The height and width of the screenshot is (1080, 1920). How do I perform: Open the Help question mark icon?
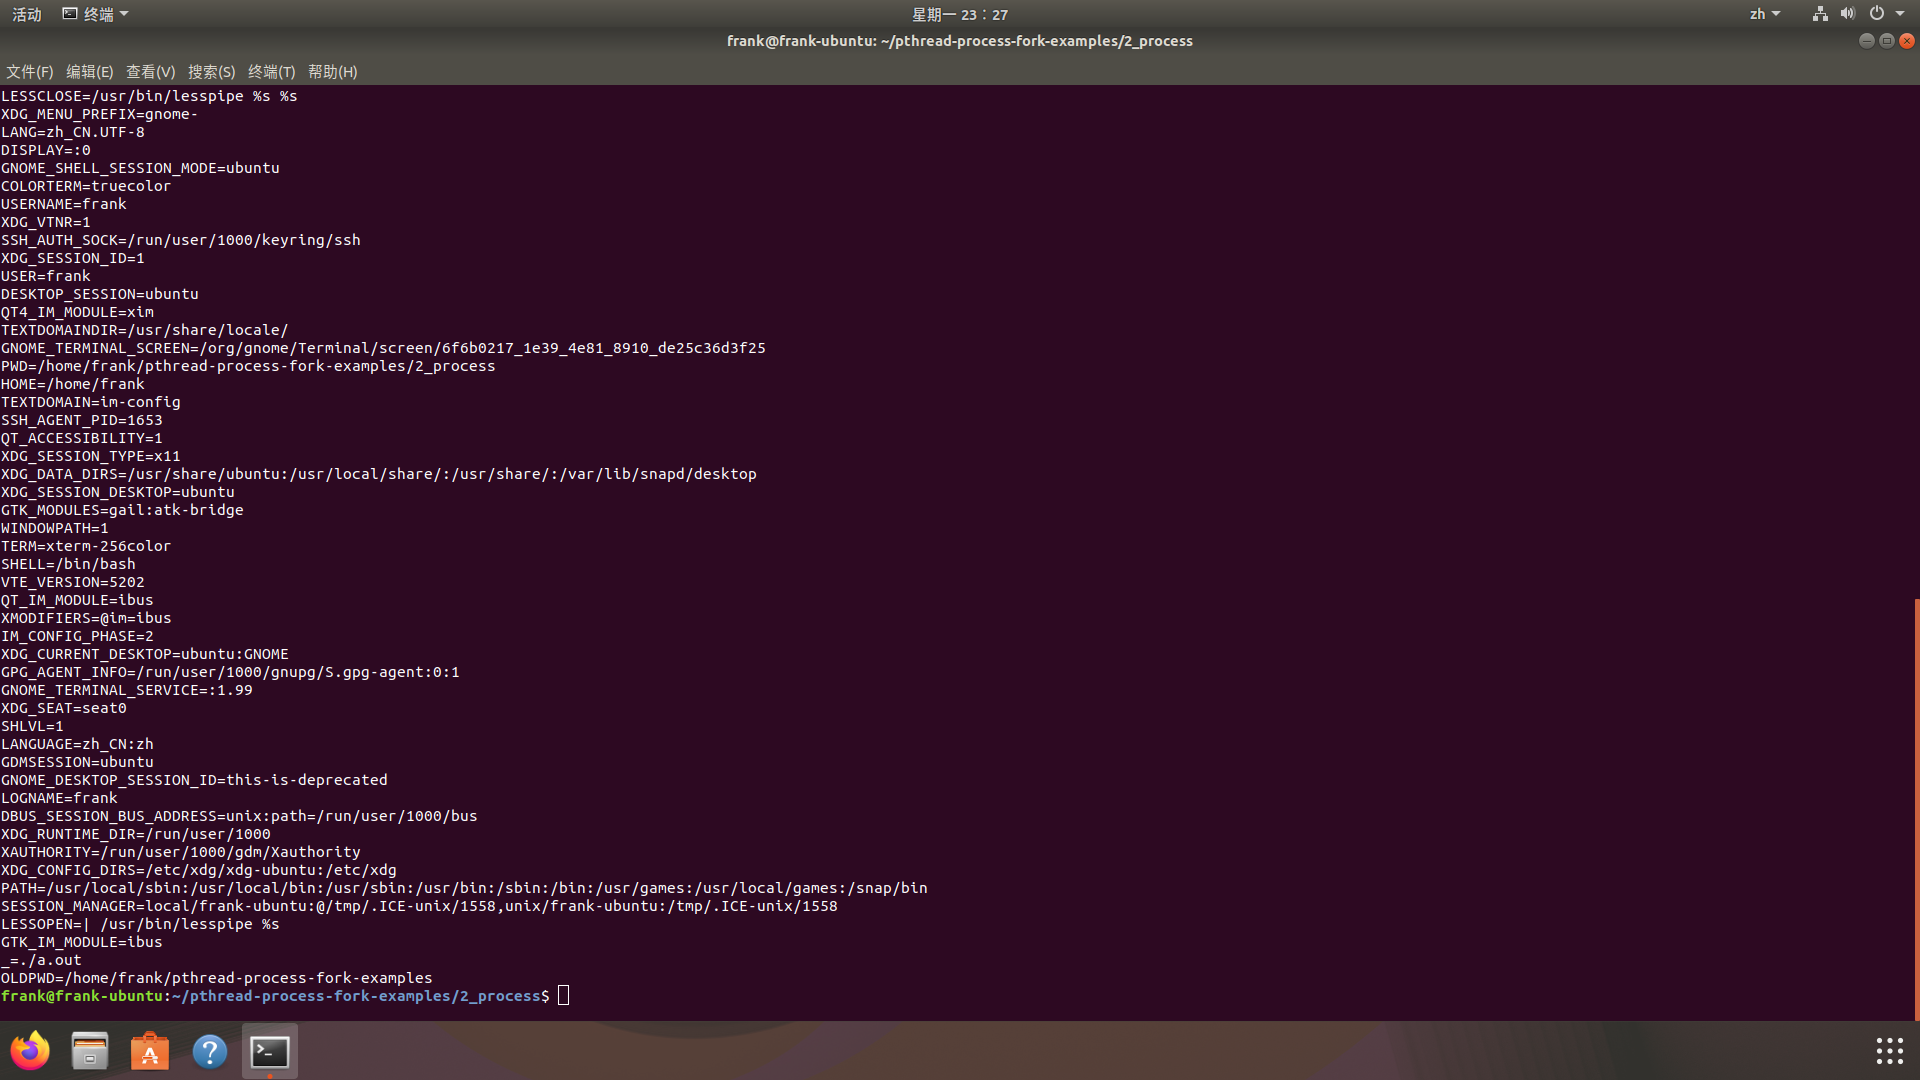tap(210, 1051)
